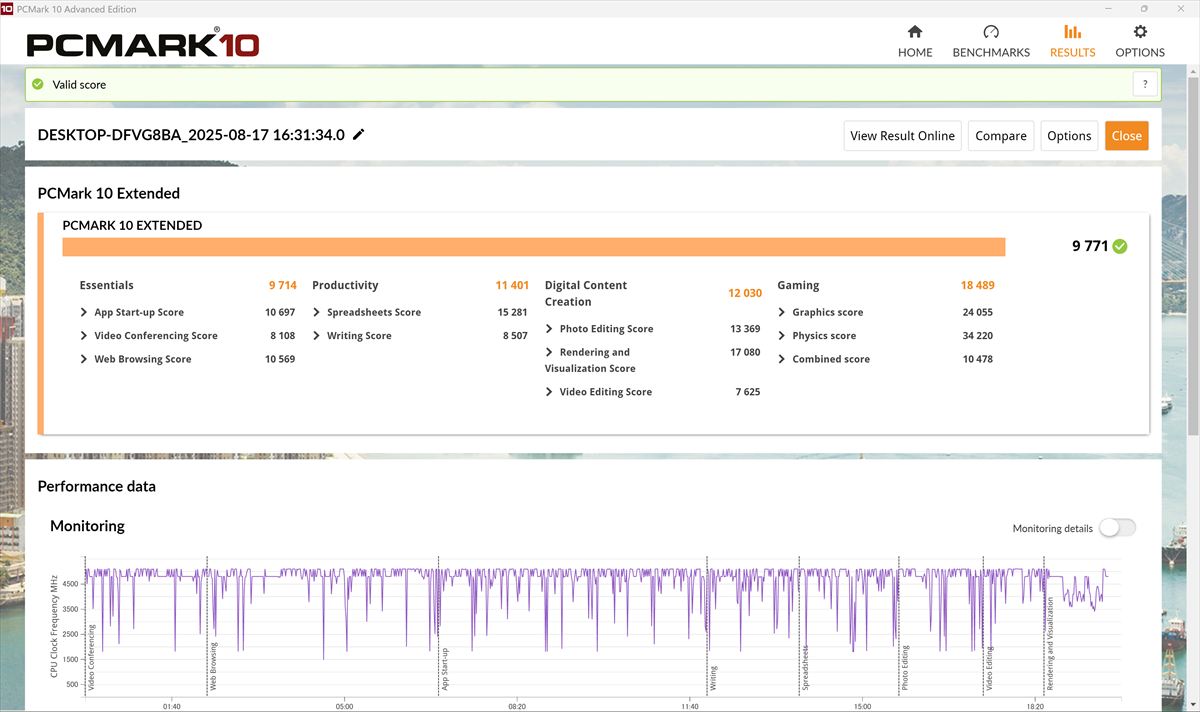Image resolution: width=1200 pixels, height=712 pixels.
Task: Toggle the Monitoring details switch
Action: (x=1117, y=528)
